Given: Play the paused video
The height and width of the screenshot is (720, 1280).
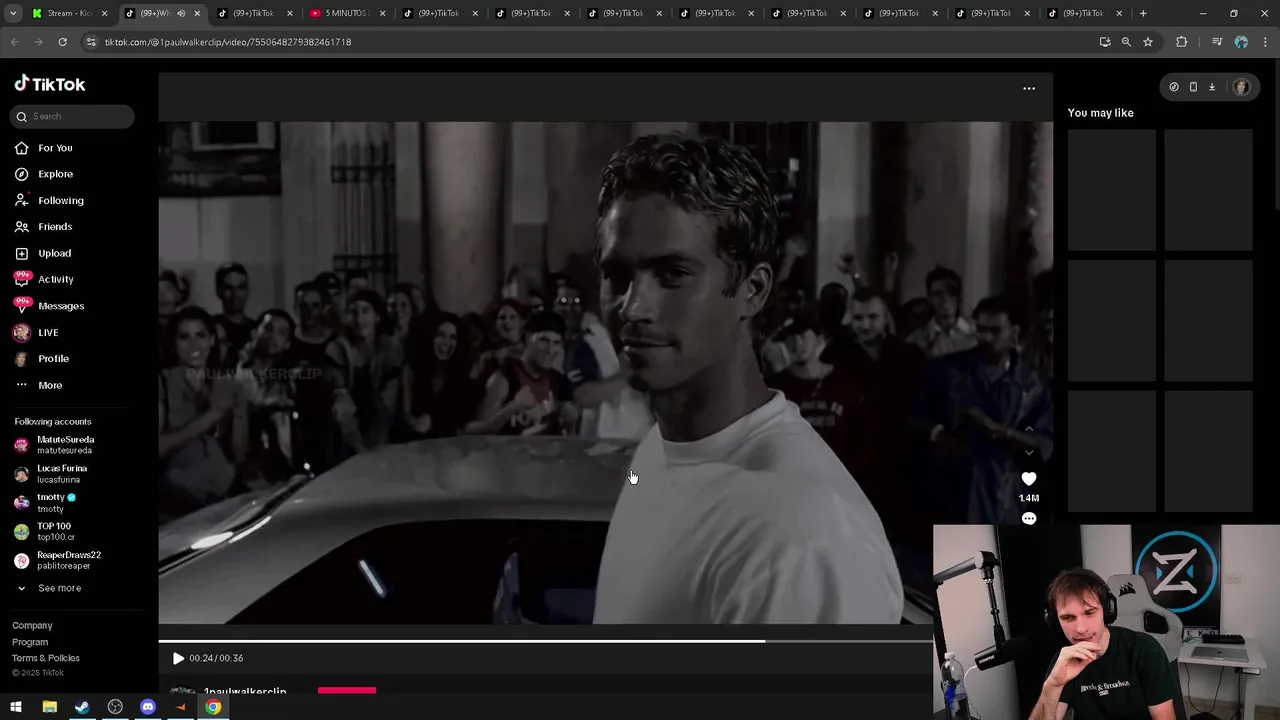Looking at the screenshot, I should coord(178,658).
